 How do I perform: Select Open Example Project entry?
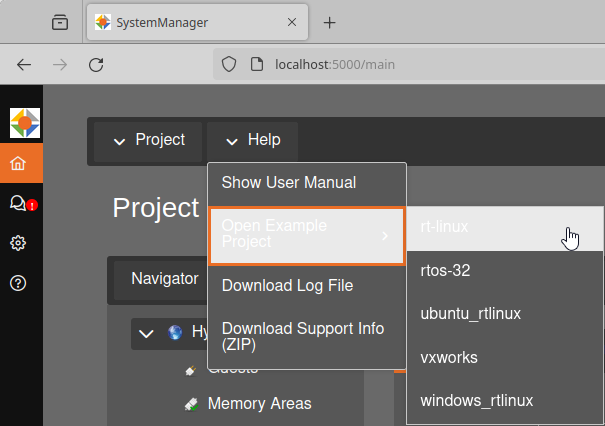(307, 236)
